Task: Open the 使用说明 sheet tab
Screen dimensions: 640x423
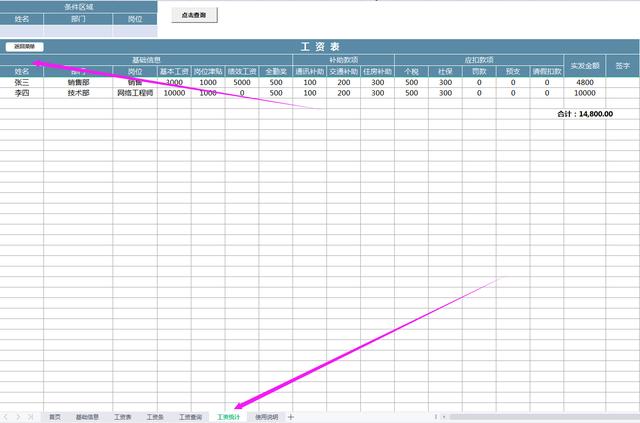Action: (267, 417)
